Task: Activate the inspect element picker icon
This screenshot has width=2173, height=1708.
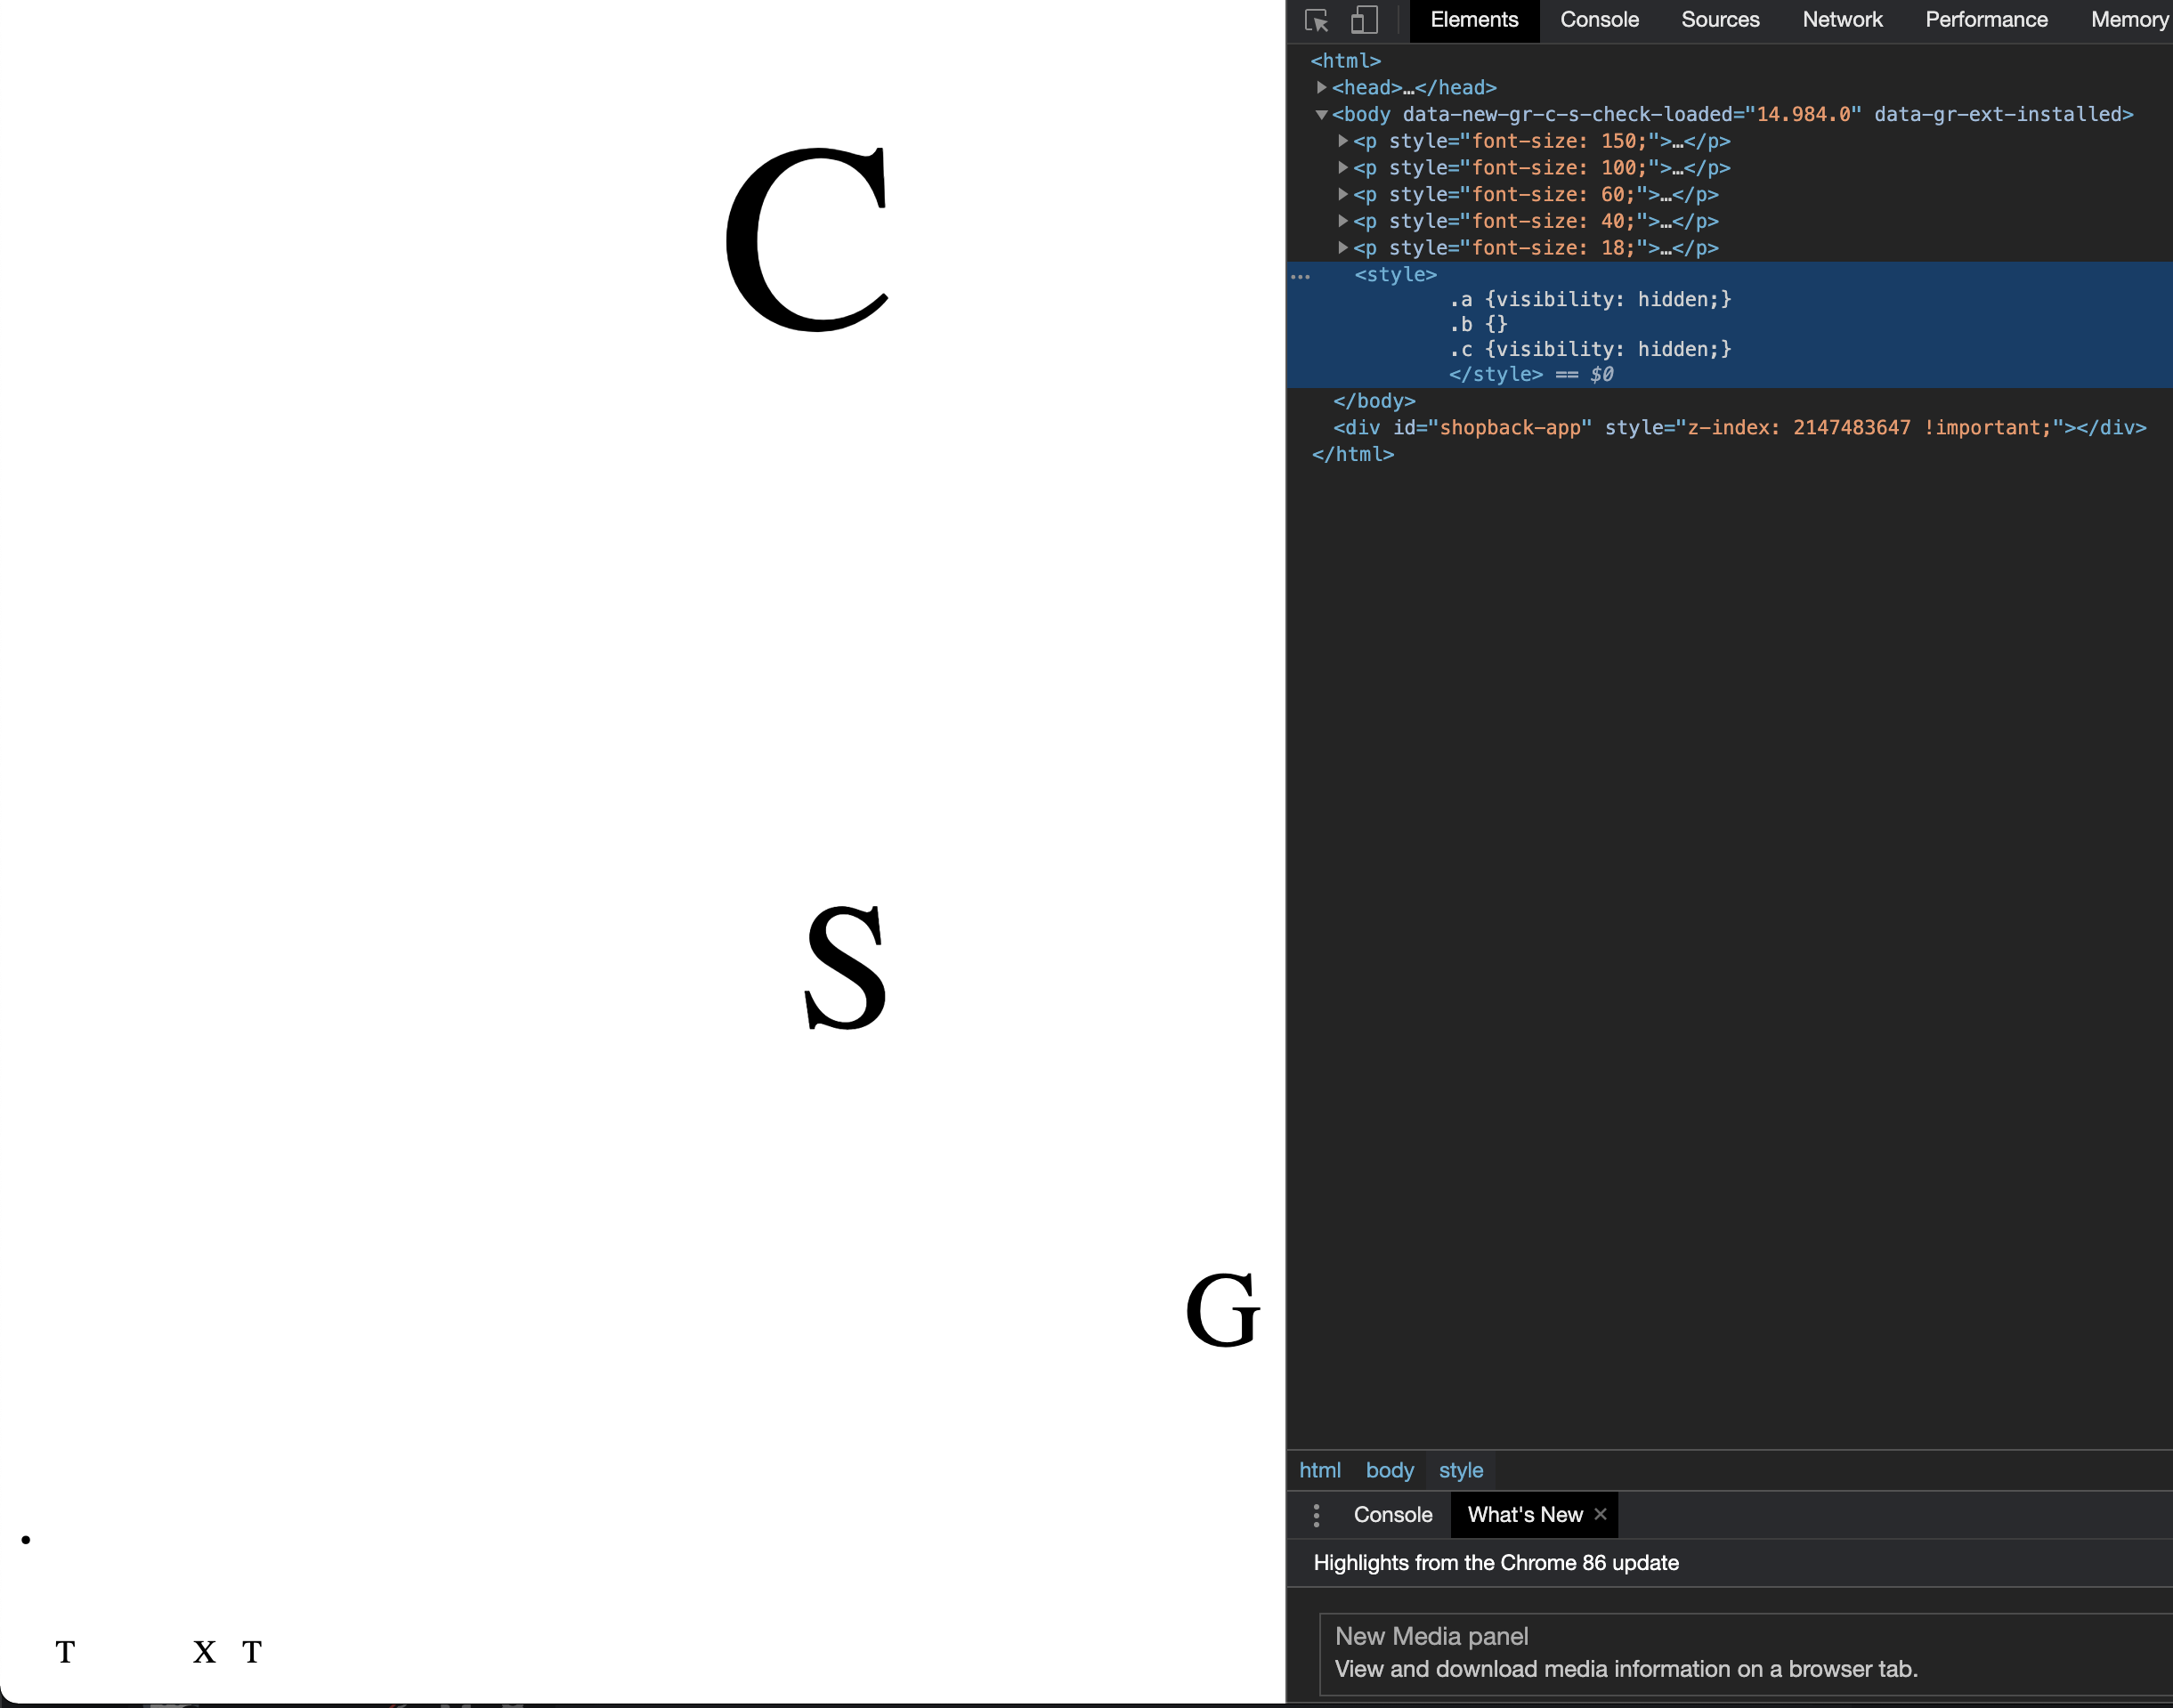Action: click(x=1317, y=20)
